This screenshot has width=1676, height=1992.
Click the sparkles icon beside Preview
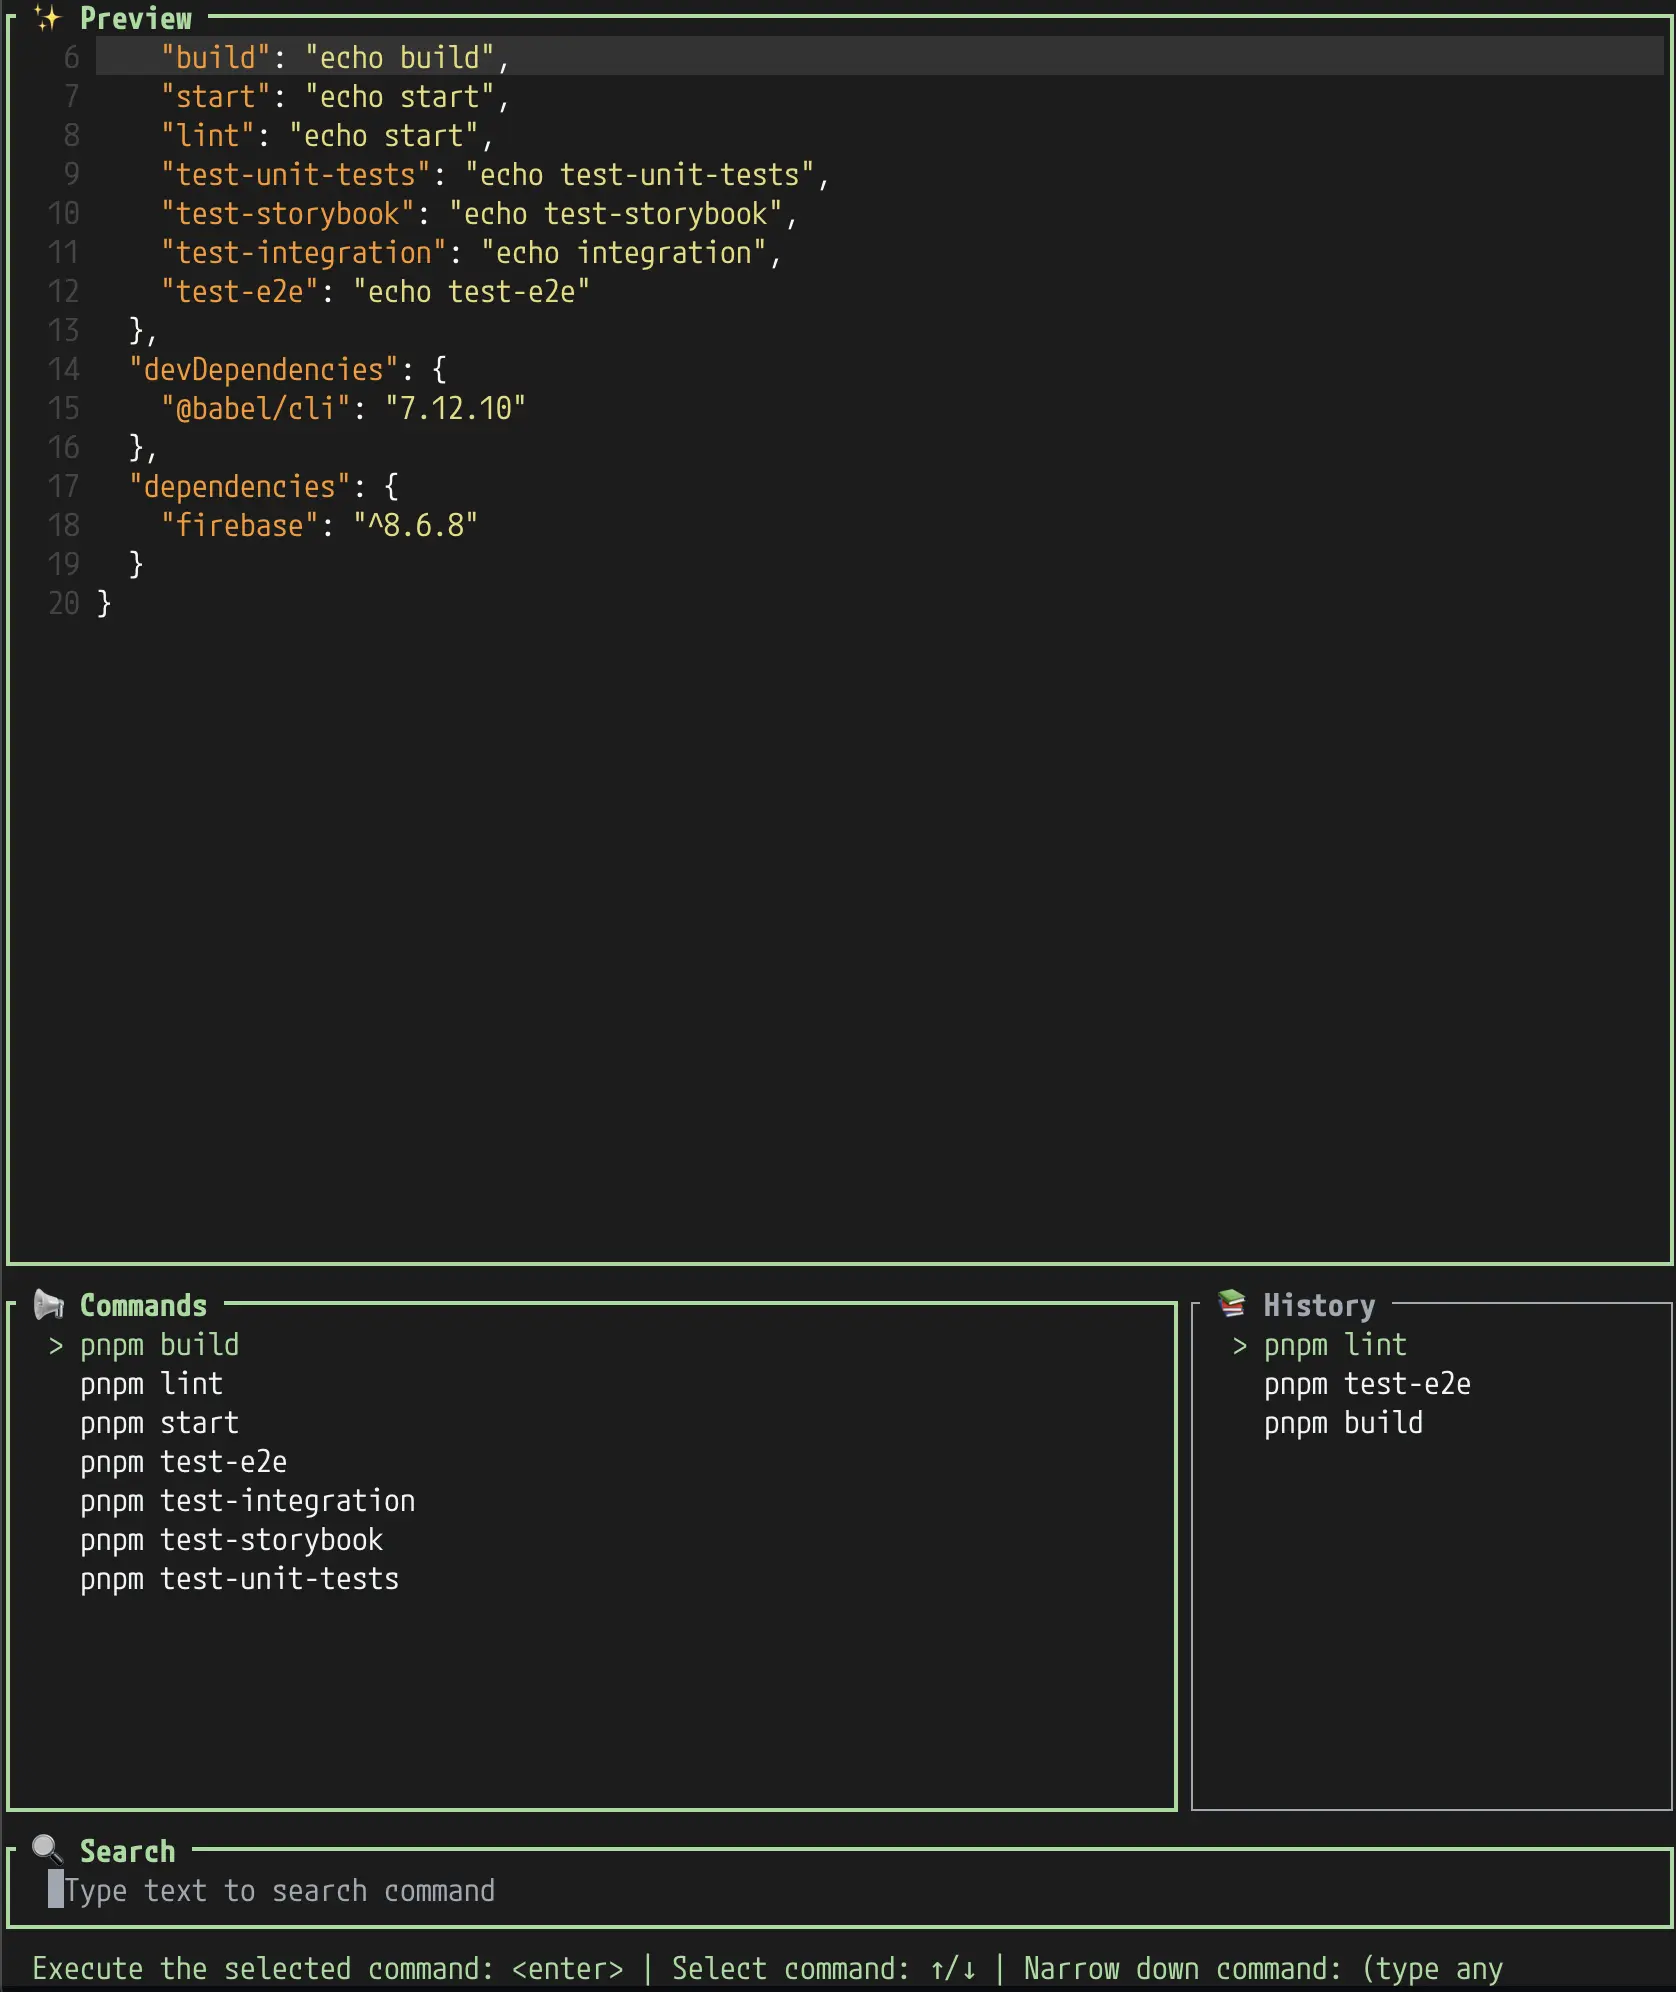(47, 18)
